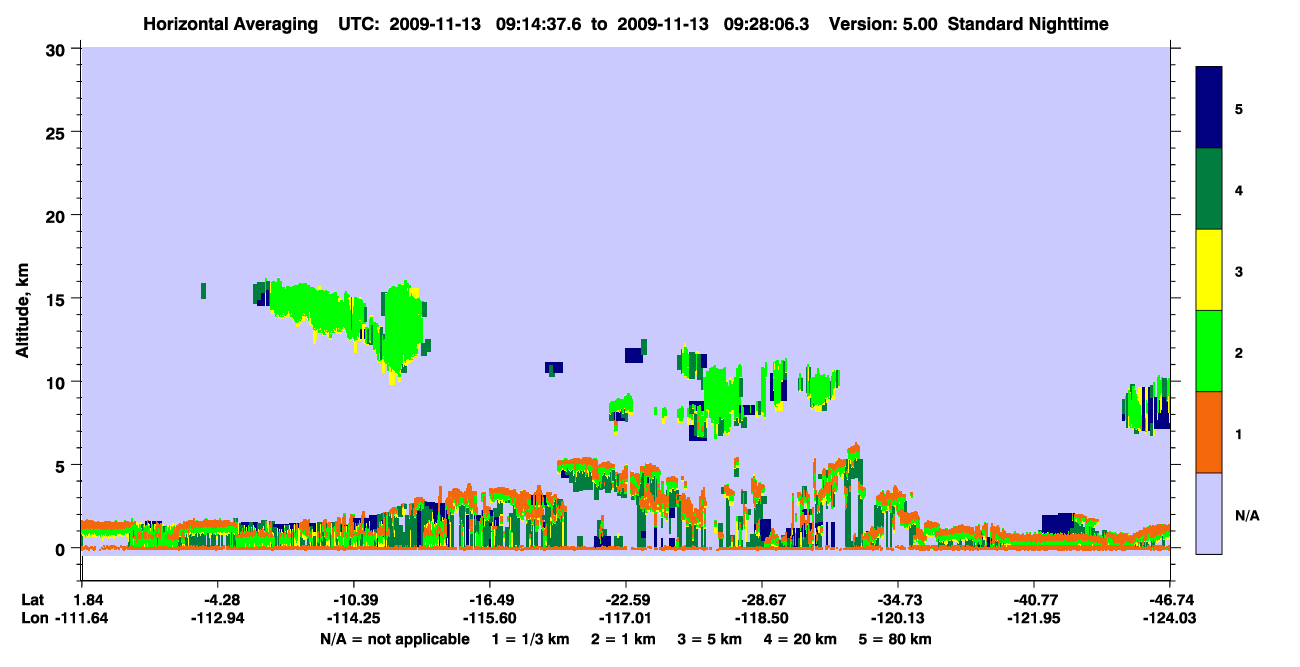Click the yellow colorbar segment labeled 3

(x=1209, y=270)
